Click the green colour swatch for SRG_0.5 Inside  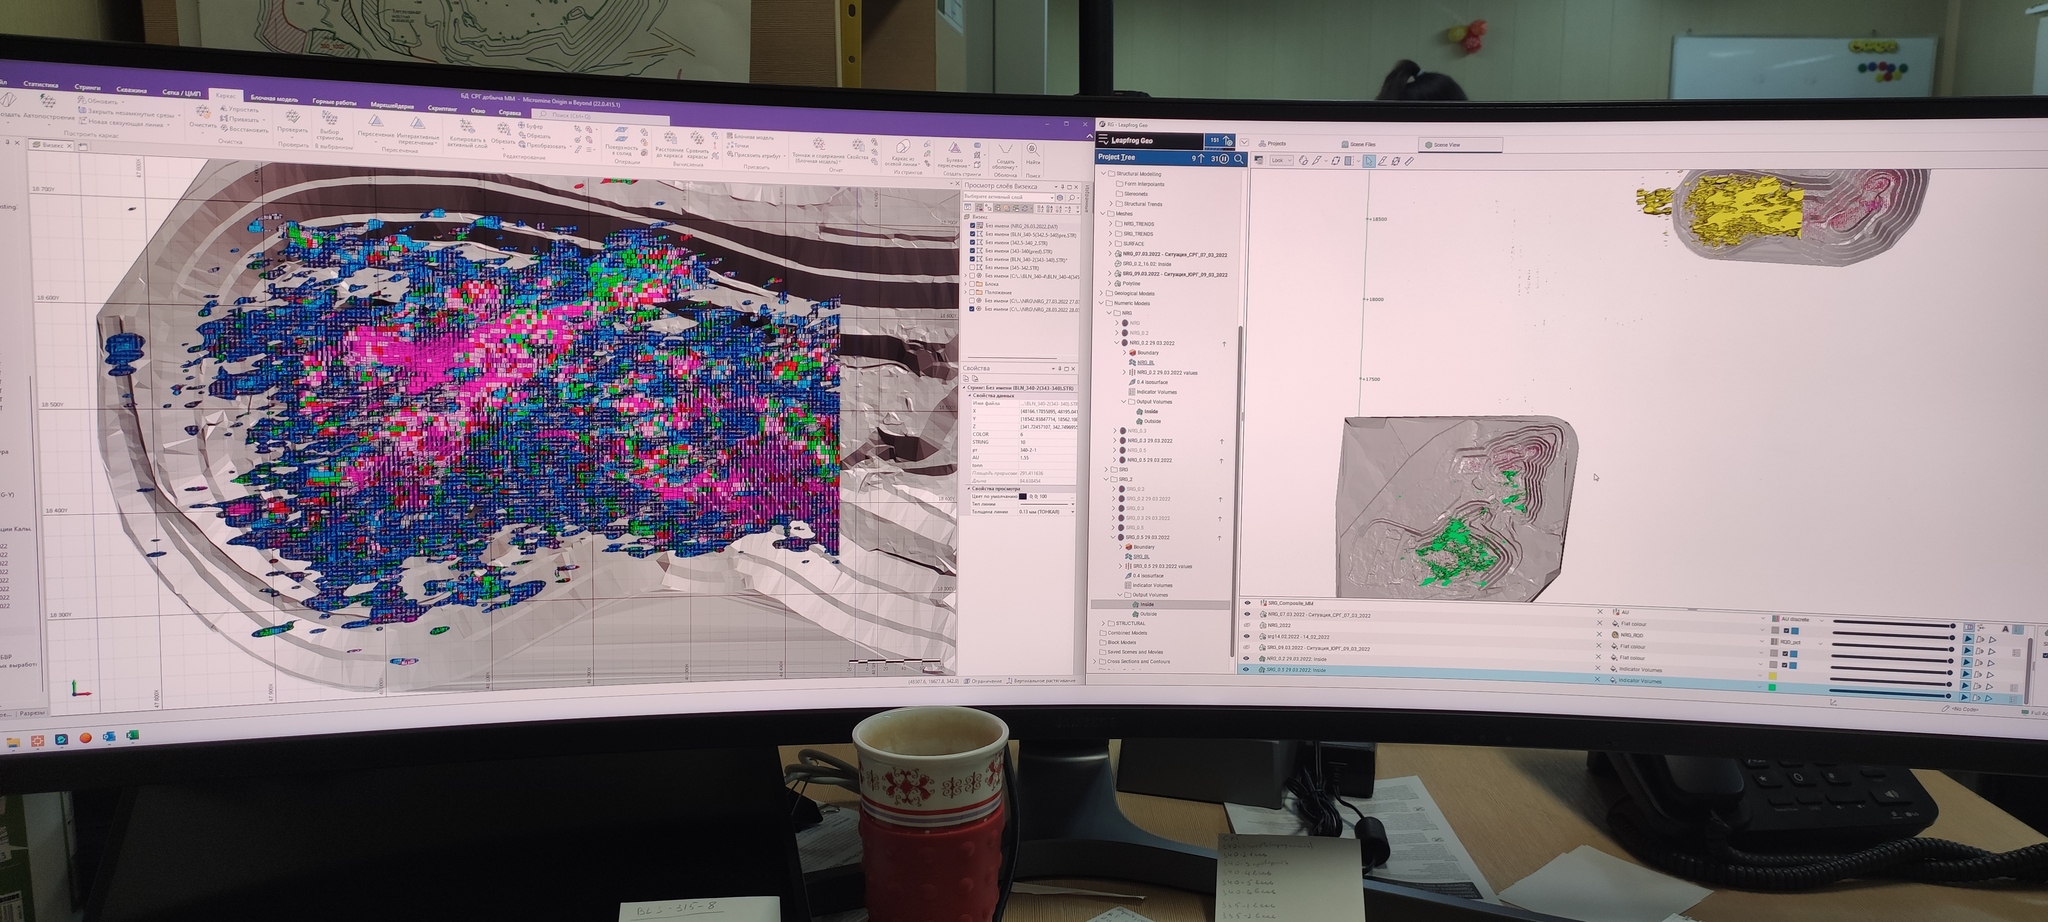[1772, 687]
